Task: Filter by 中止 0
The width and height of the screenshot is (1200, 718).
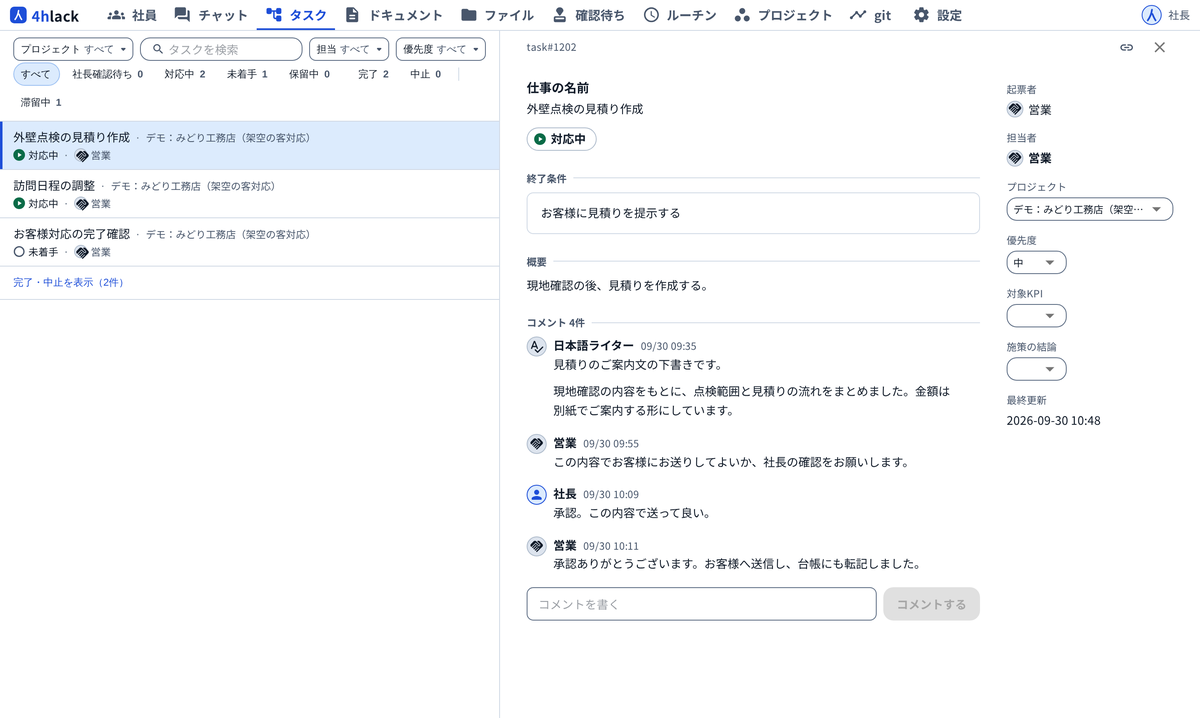Action: [425, 74]
